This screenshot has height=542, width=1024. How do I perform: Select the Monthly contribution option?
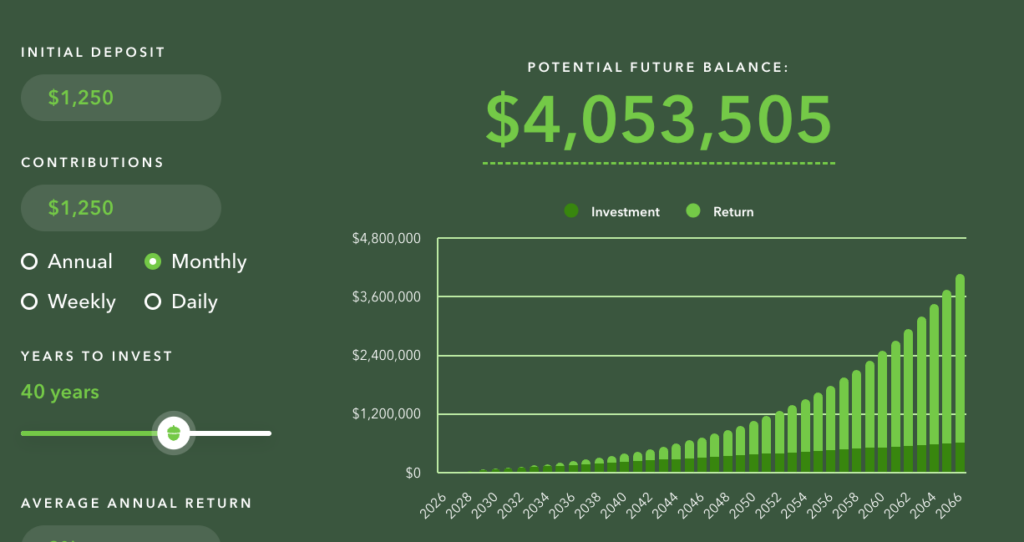[x=153, y=262]
